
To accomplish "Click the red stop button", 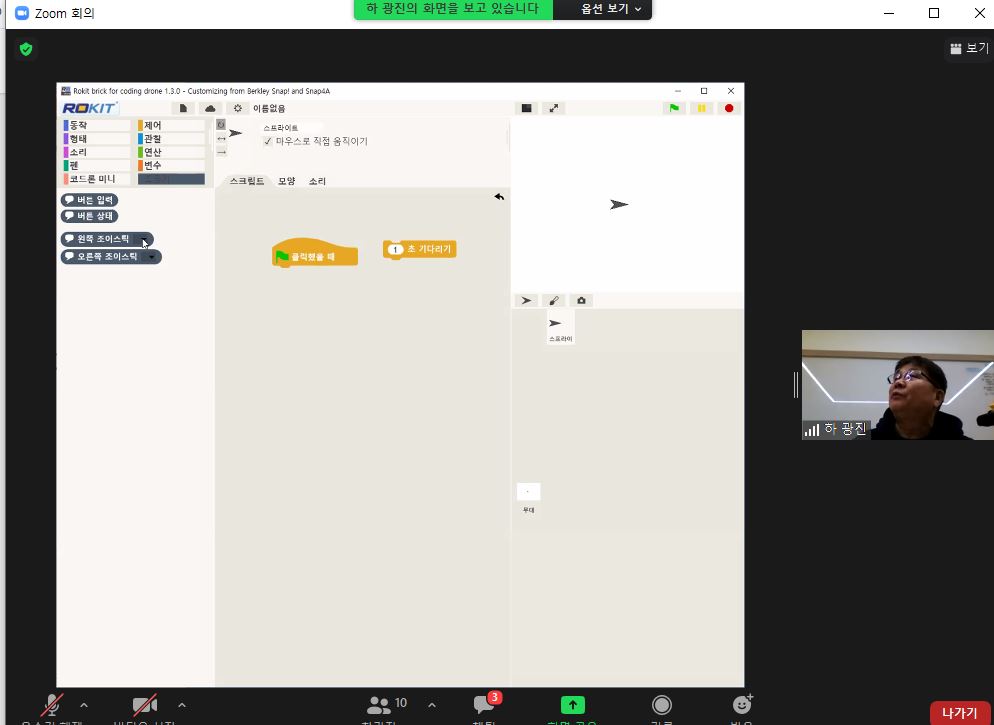I will tap(729, 108).
